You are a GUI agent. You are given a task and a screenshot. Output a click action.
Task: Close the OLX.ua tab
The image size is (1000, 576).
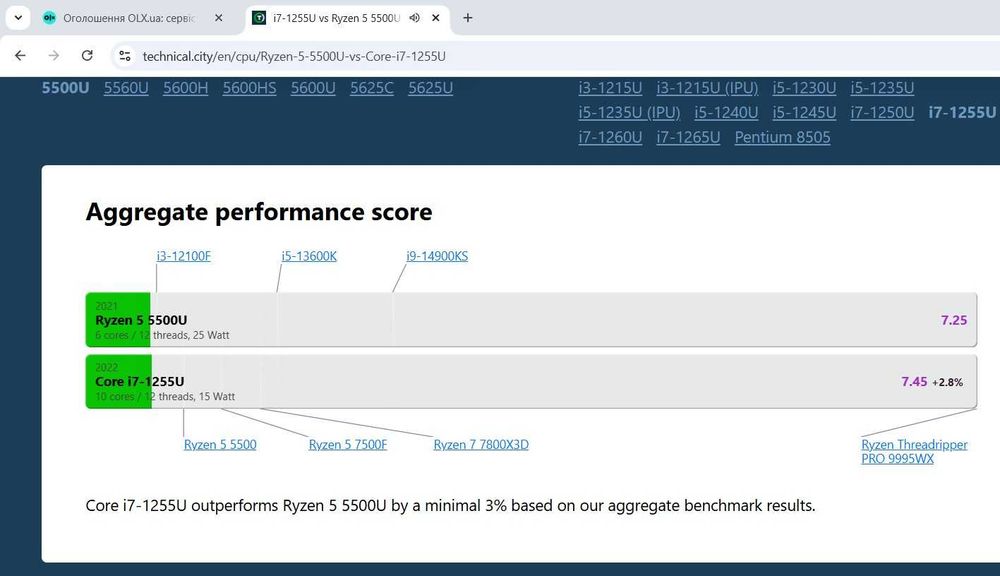(x=219, y=18)
